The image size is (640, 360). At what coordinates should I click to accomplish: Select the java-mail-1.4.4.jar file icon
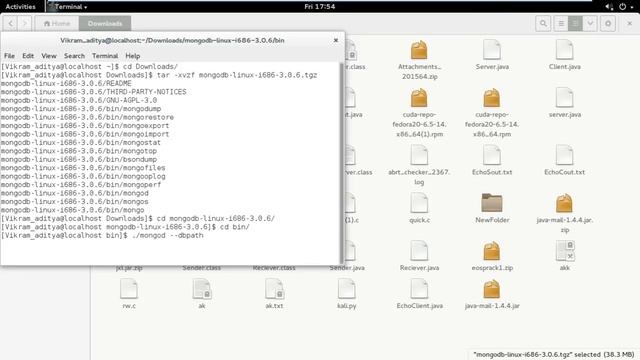[x=492, y=289]
